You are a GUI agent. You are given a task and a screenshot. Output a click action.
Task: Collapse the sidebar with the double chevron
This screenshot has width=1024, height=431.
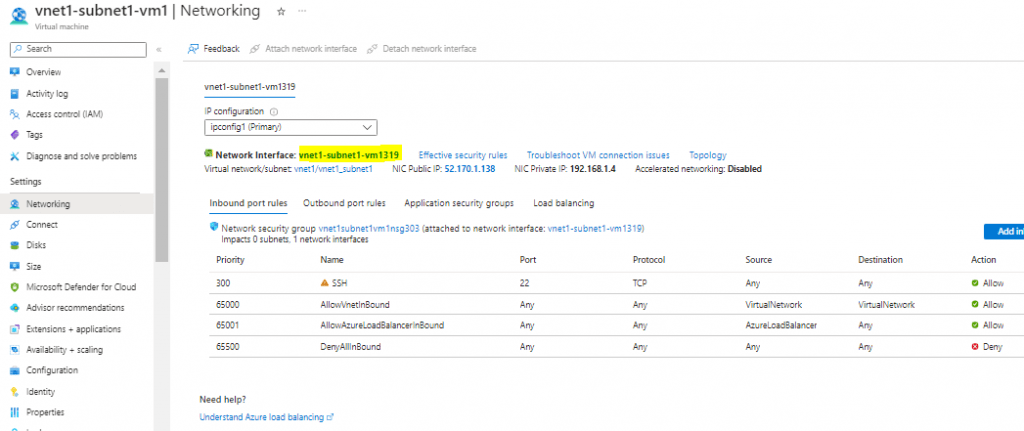tap(159, 49)
